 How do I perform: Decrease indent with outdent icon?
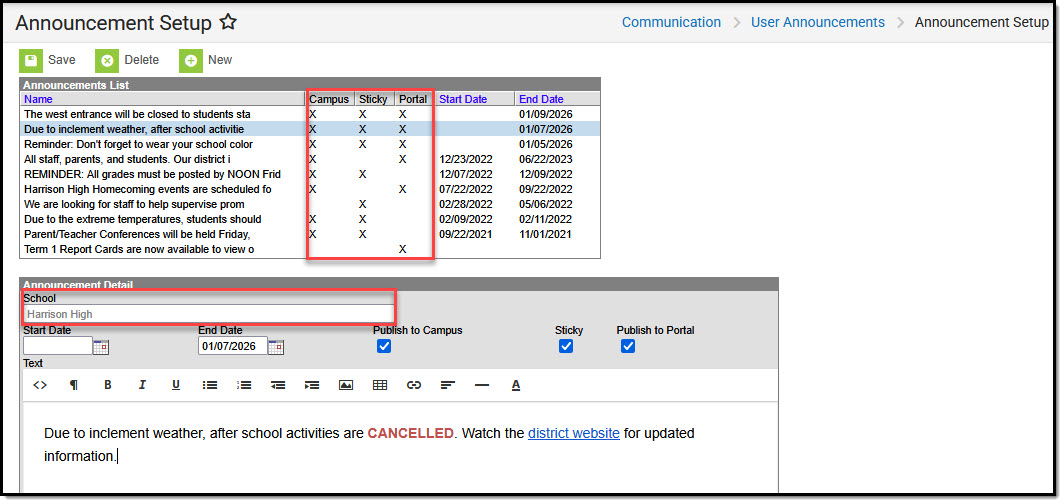pos(278,385)
